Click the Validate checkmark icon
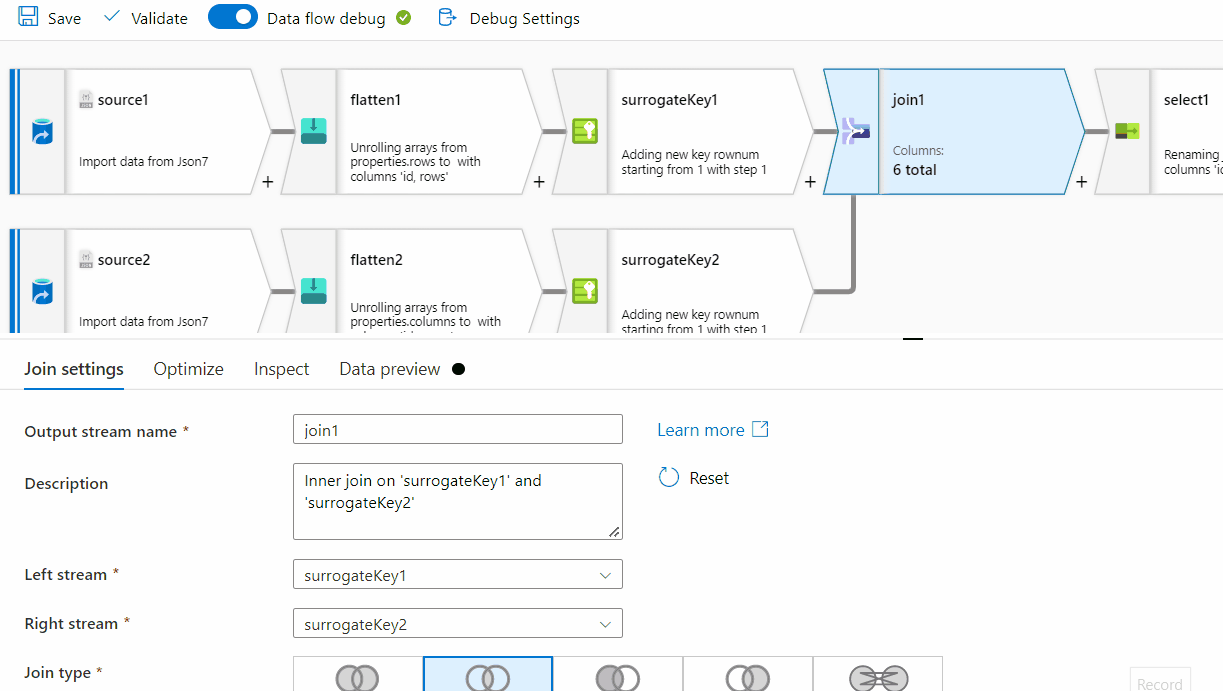This screenshot has height=691, width=1223. [112, 17]
